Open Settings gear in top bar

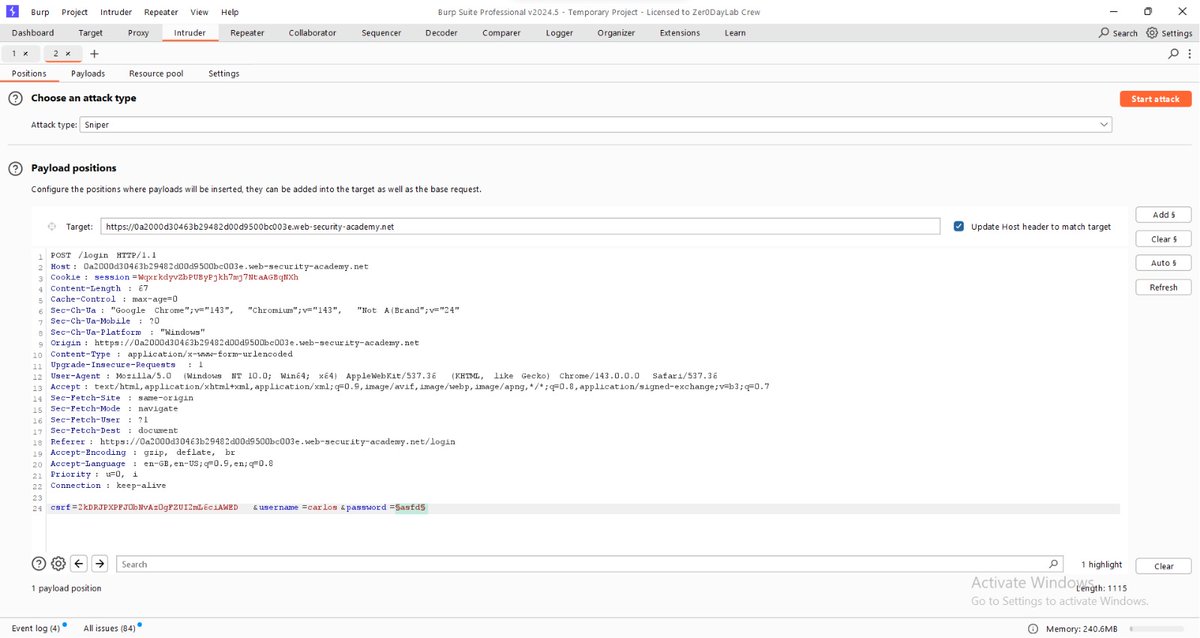pyautogui.click(x=1152, y=33)
